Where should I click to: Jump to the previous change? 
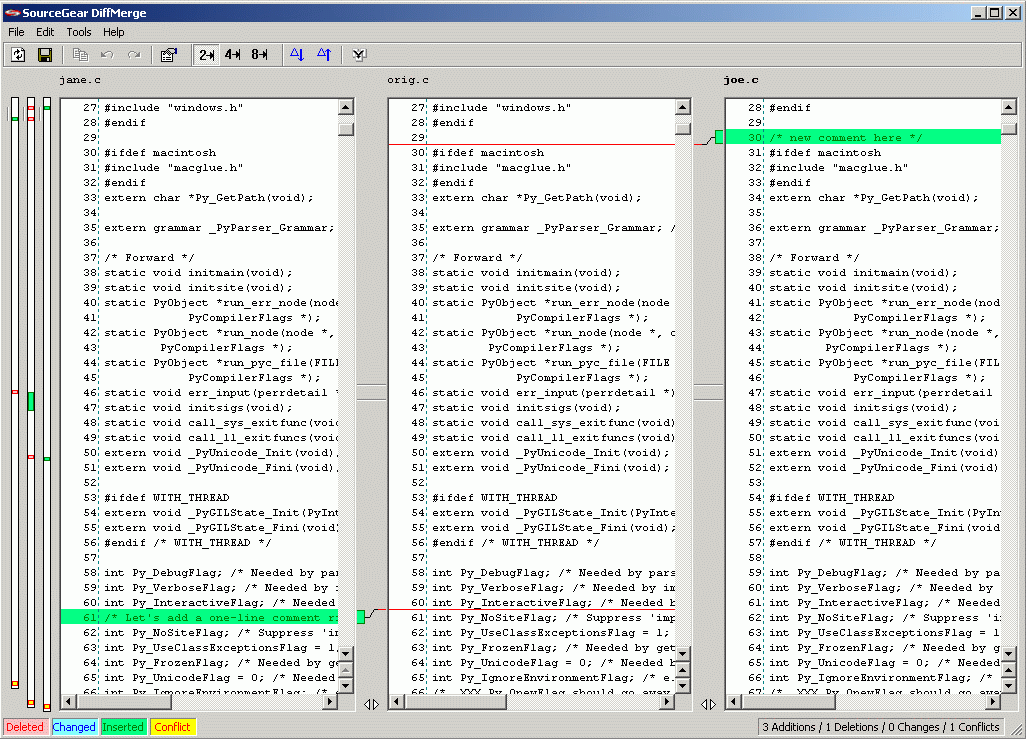click(x=324, y=55)
